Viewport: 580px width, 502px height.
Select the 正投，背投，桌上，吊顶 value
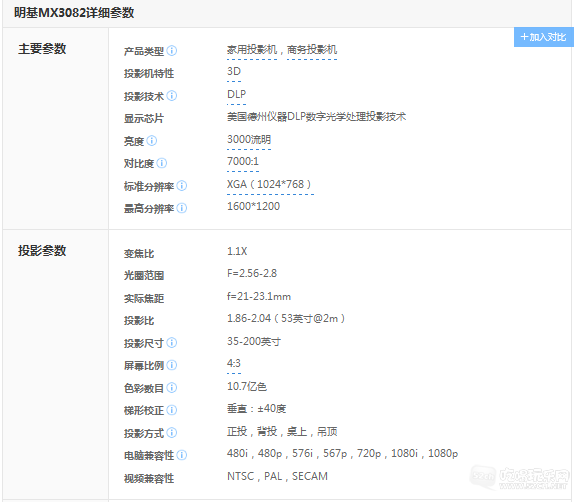(x=282, y=432)
